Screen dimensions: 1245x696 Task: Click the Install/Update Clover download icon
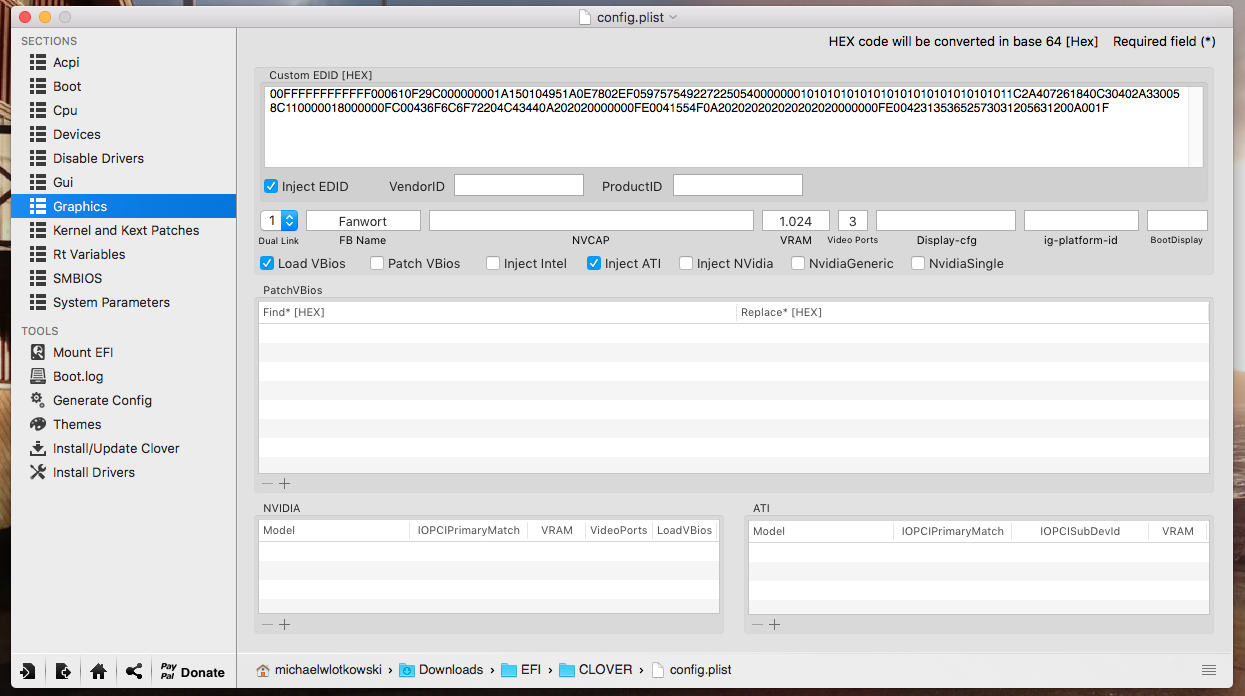(38, 448)
